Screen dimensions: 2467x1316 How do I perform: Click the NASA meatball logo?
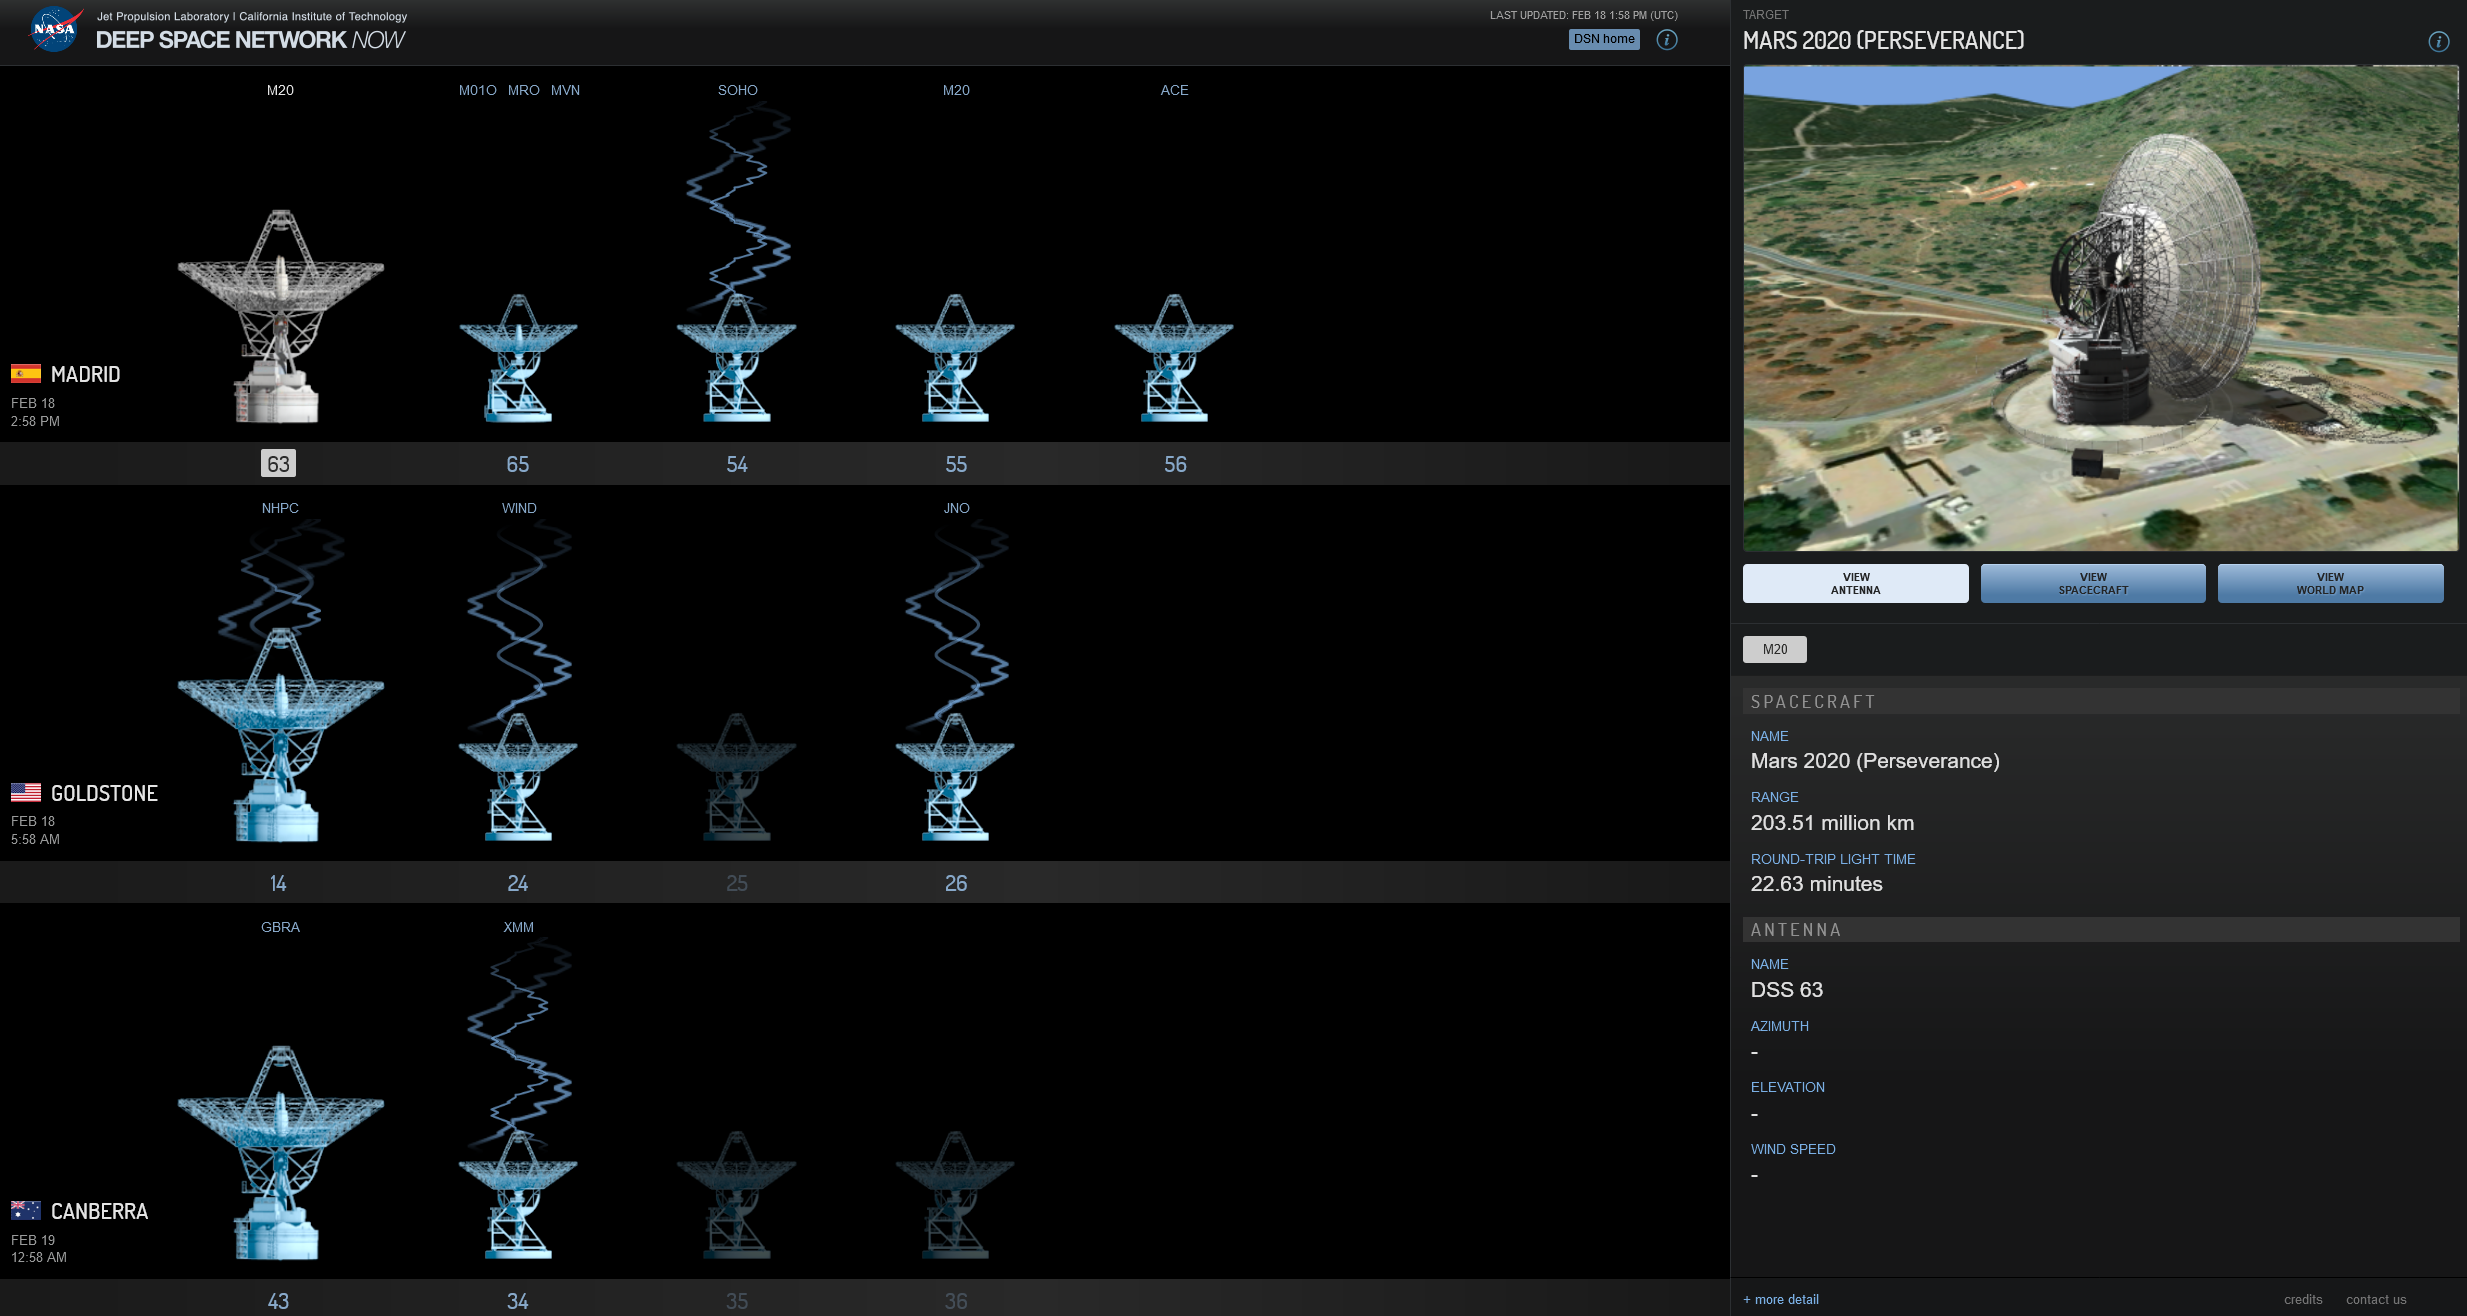(x=55, y=28)
